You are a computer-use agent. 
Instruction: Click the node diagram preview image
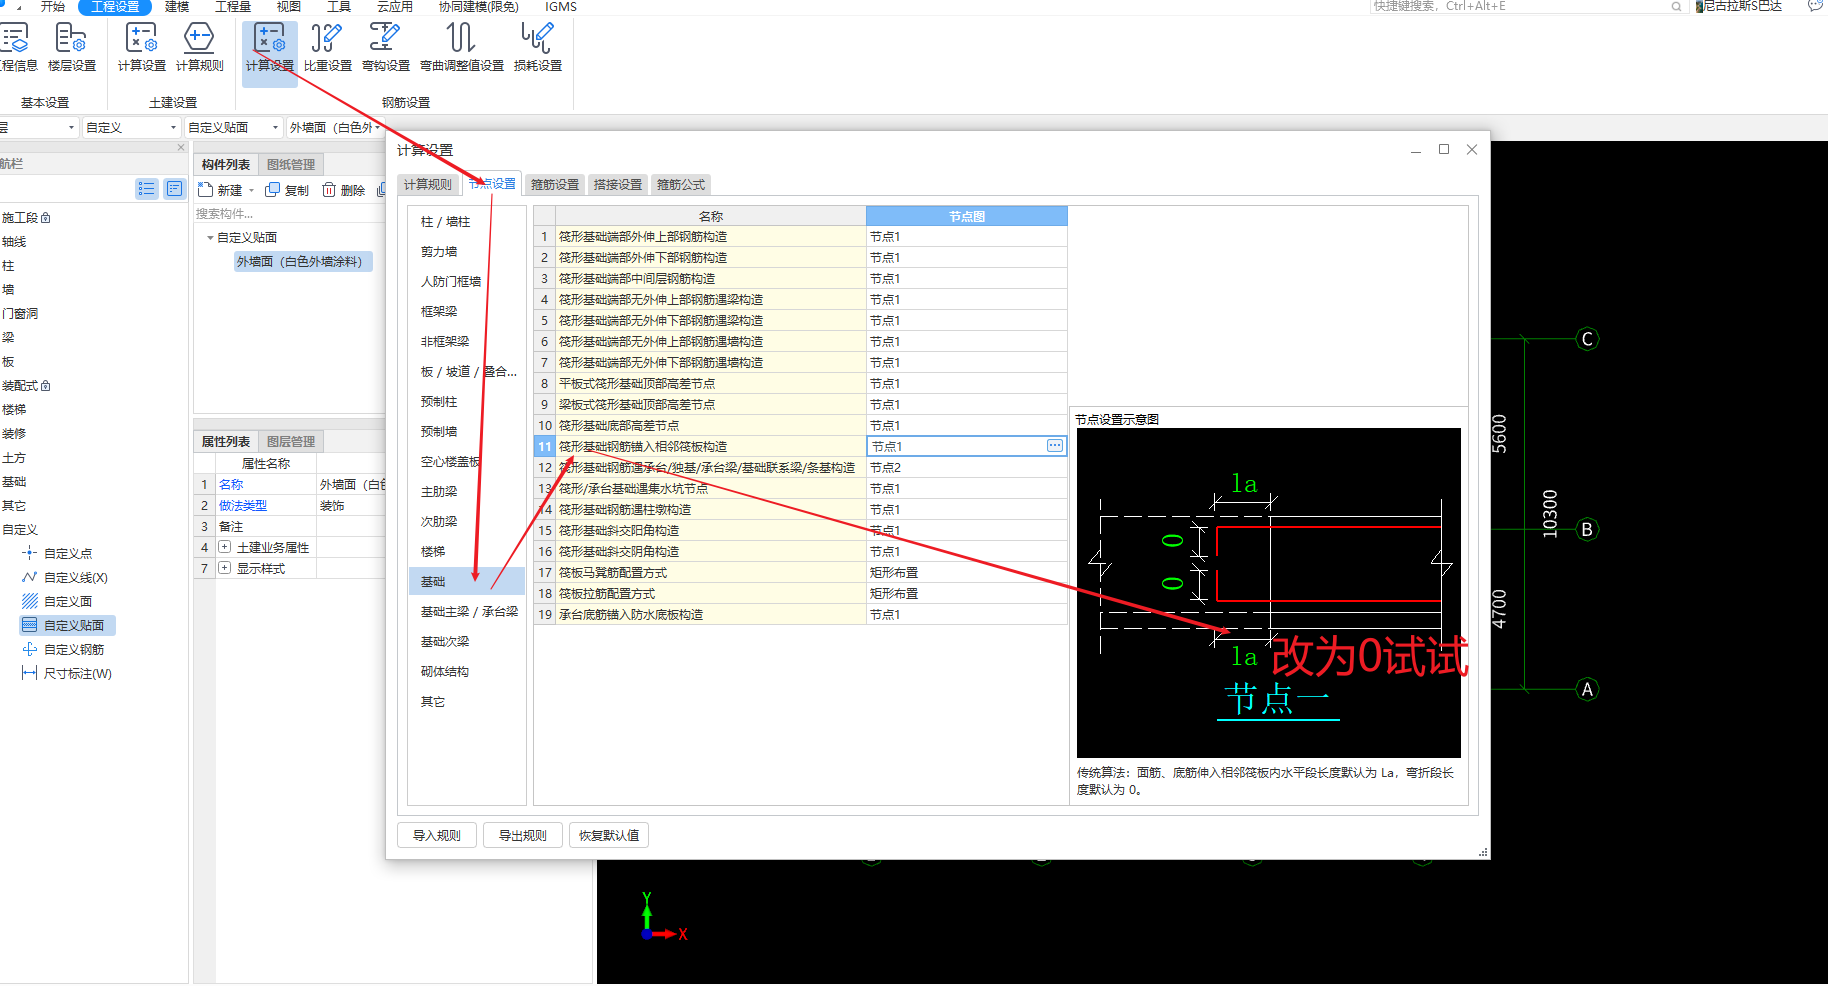pyautogui.click(x=1268, y=592)
